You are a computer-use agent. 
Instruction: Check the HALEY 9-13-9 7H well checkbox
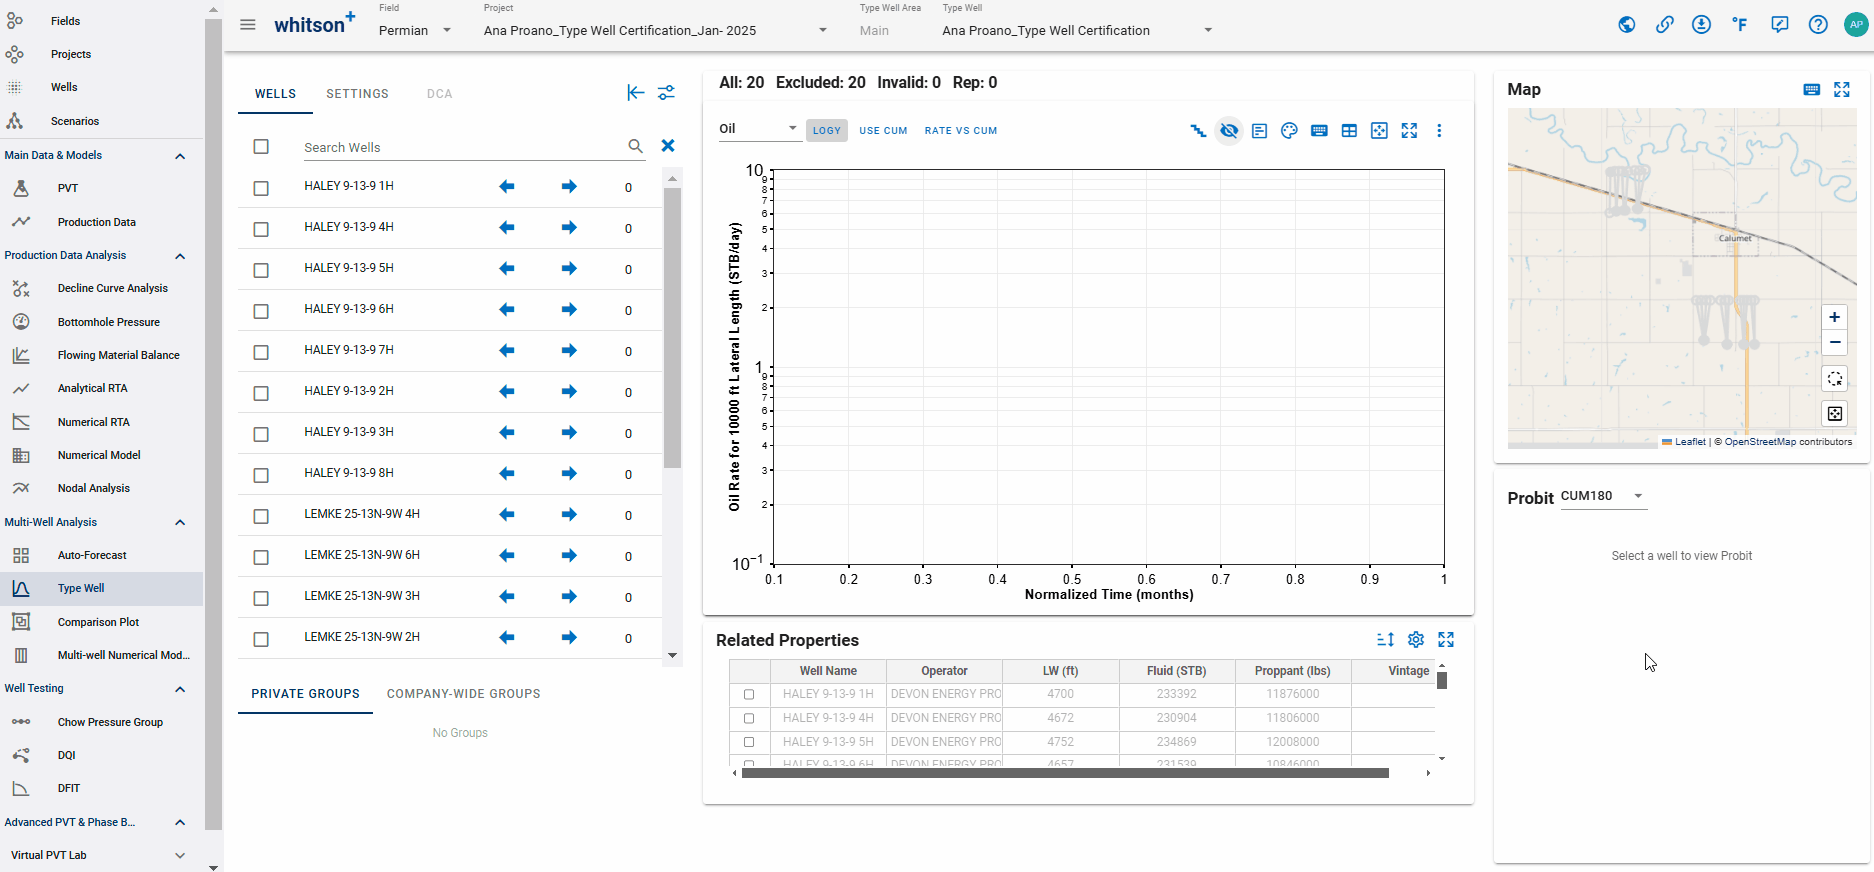pos(261,352)
